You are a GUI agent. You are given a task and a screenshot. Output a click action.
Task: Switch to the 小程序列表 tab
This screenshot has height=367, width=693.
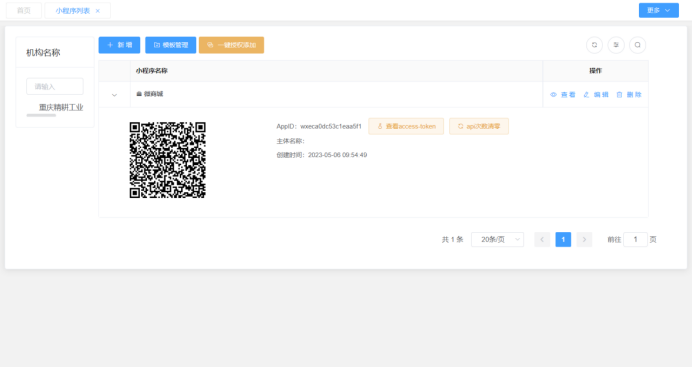coord(72,11)
